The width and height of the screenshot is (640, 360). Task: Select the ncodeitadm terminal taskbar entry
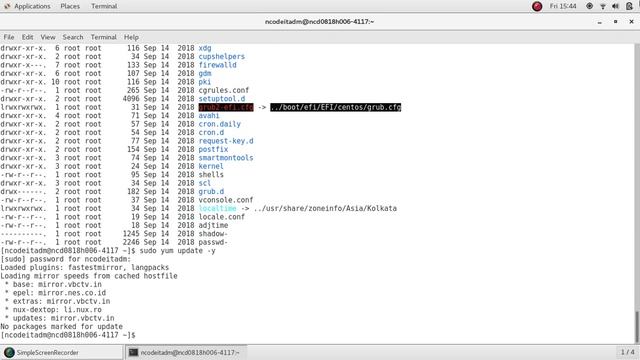[185, 352]
